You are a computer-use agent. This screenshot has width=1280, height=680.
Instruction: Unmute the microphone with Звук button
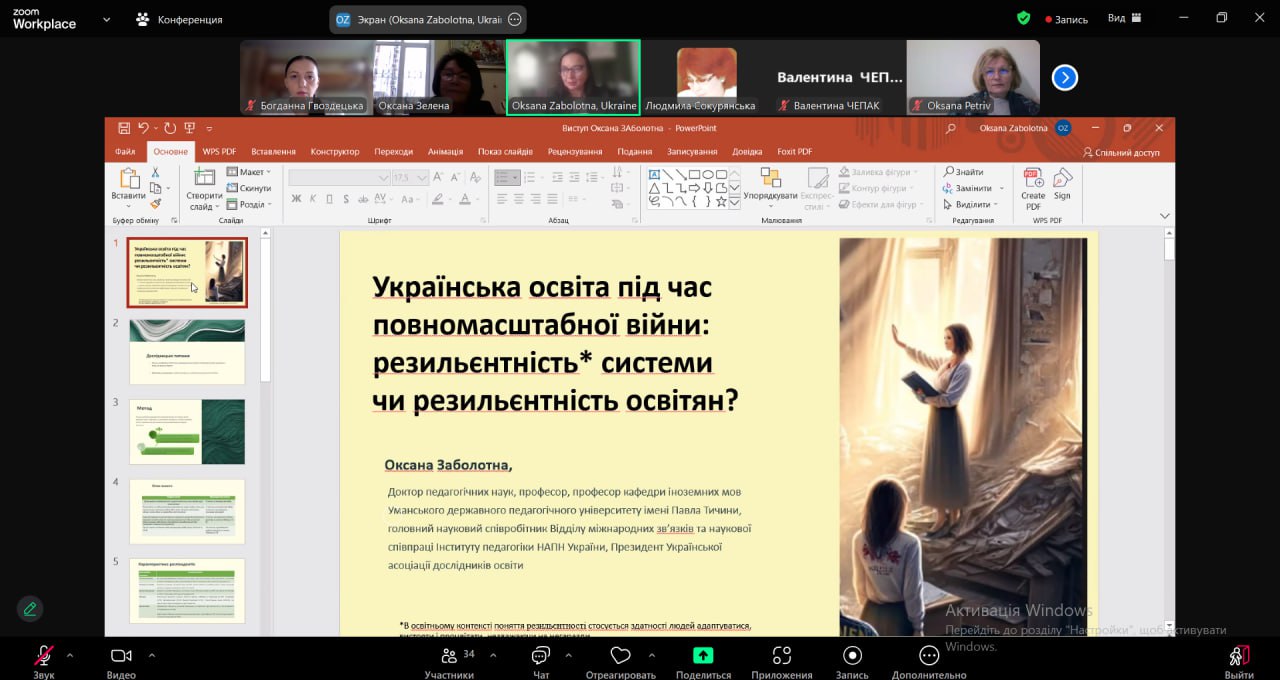(43, 656)
